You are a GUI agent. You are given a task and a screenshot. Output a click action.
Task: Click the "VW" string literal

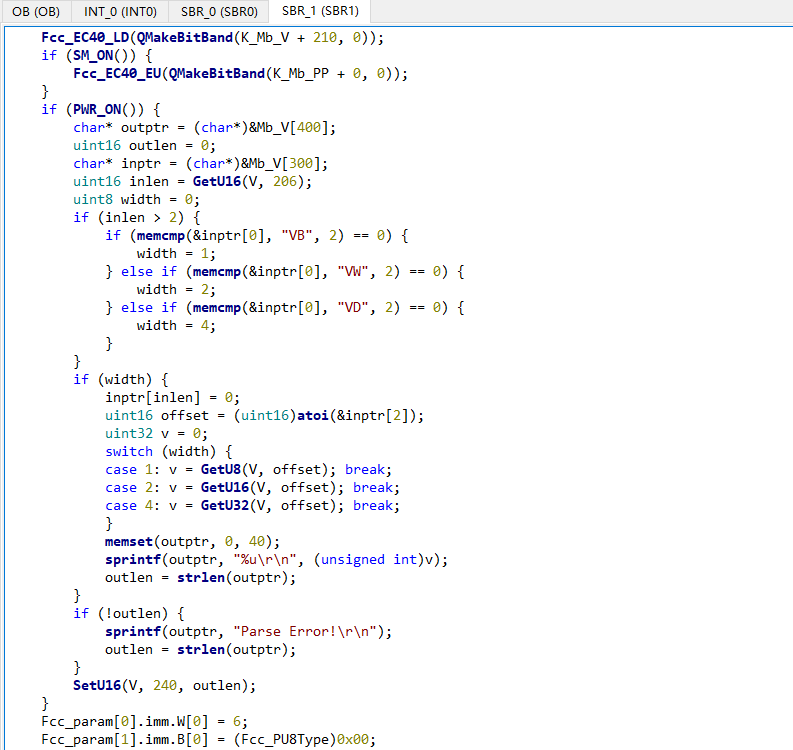352,272
